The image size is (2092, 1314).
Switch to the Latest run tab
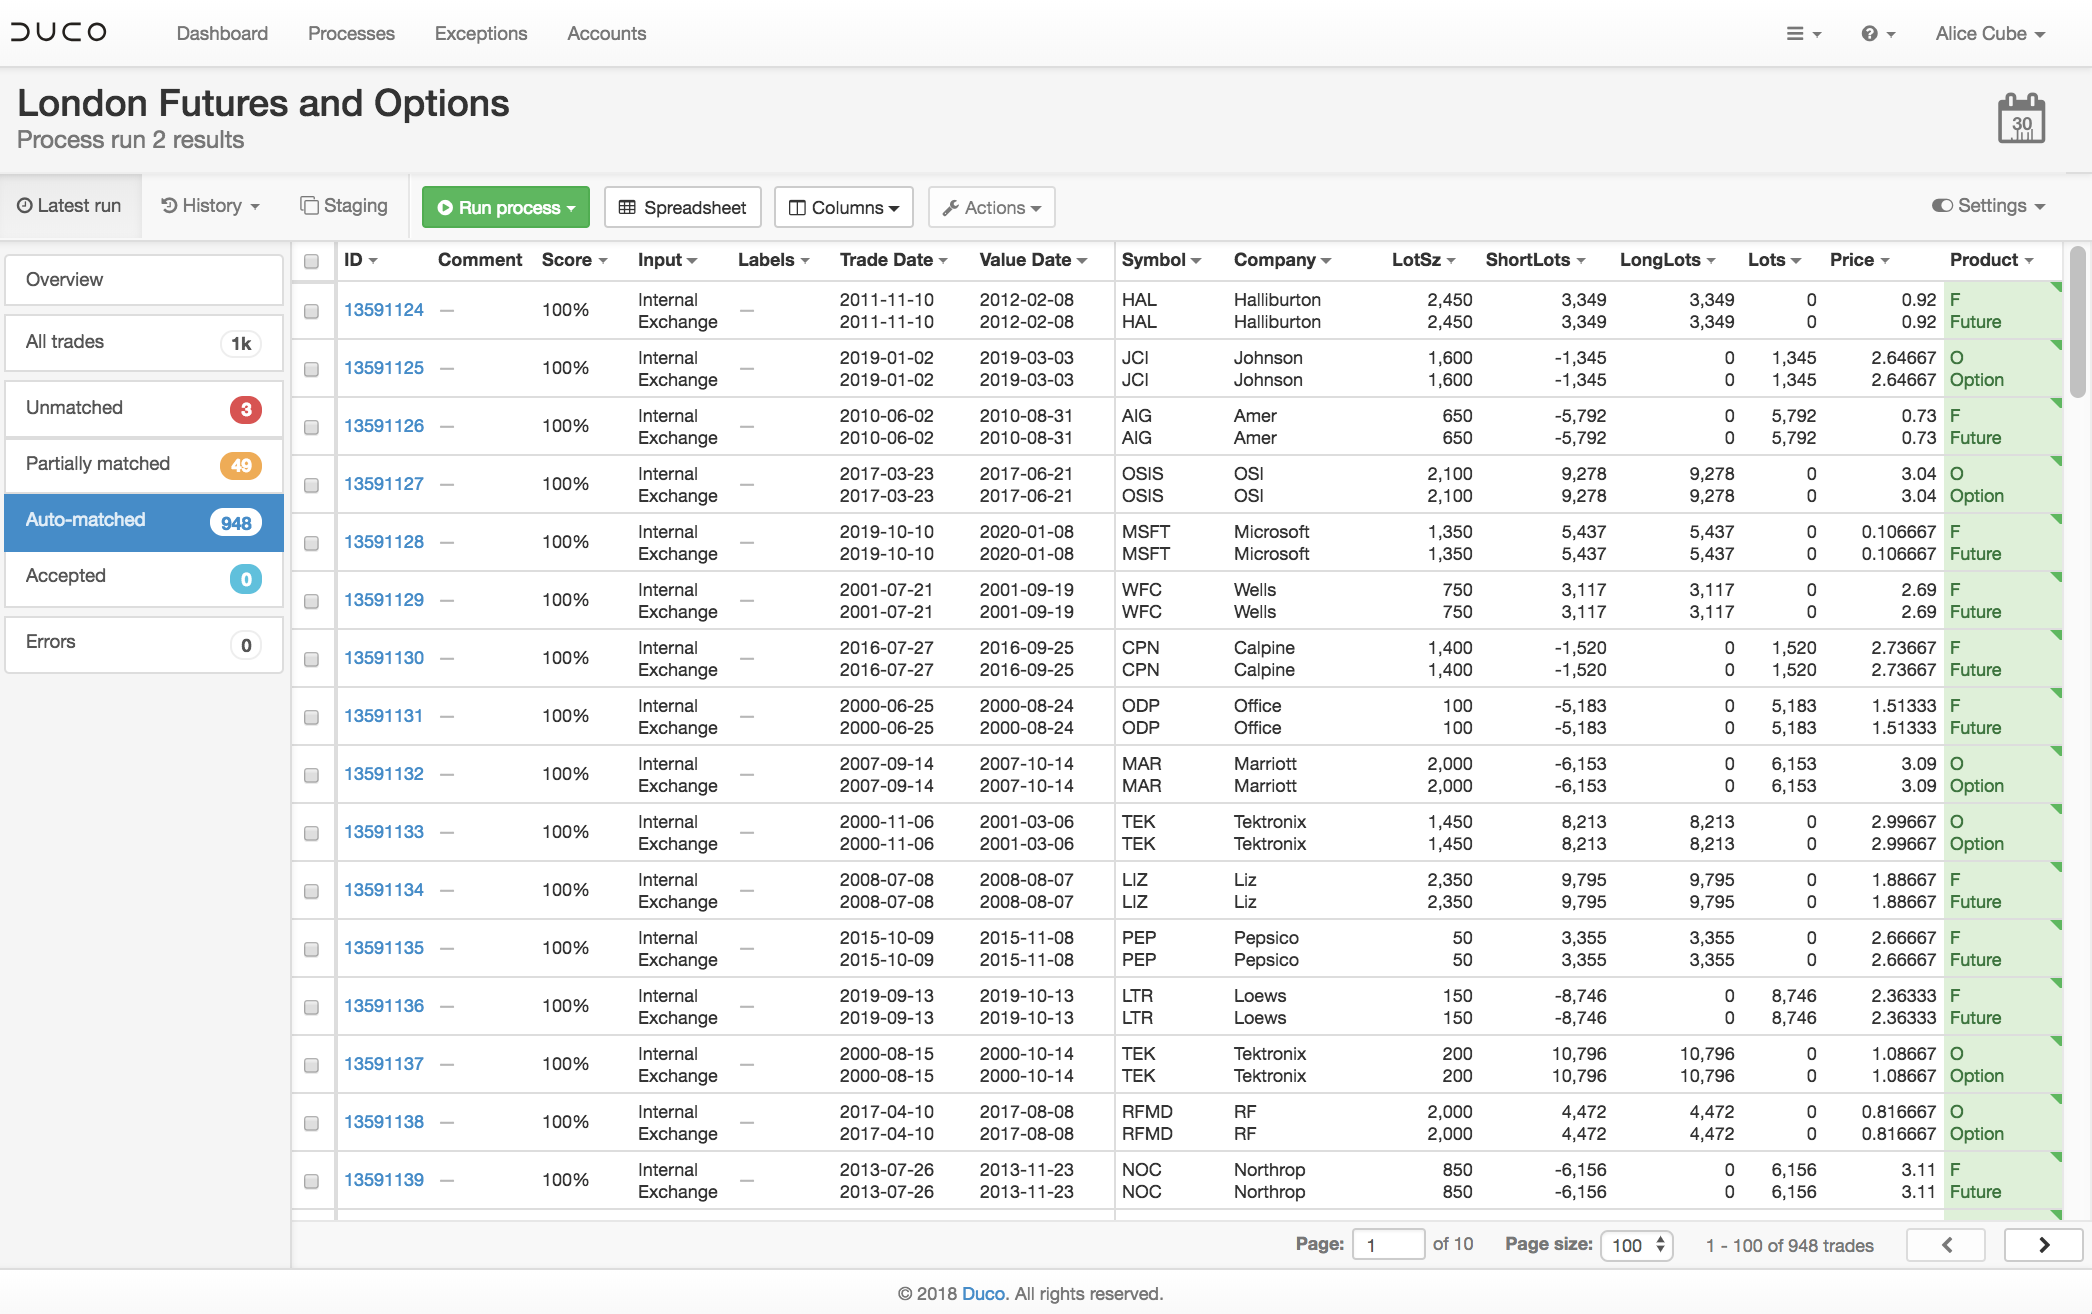coord(69,205)
